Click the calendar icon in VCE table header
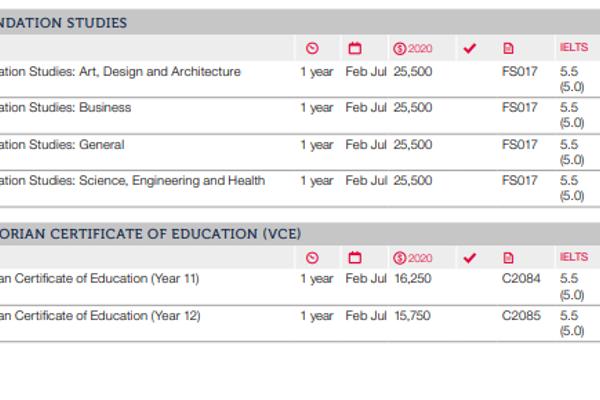The width and height of the screenshot is (600, 400). [x=354, y=258]
